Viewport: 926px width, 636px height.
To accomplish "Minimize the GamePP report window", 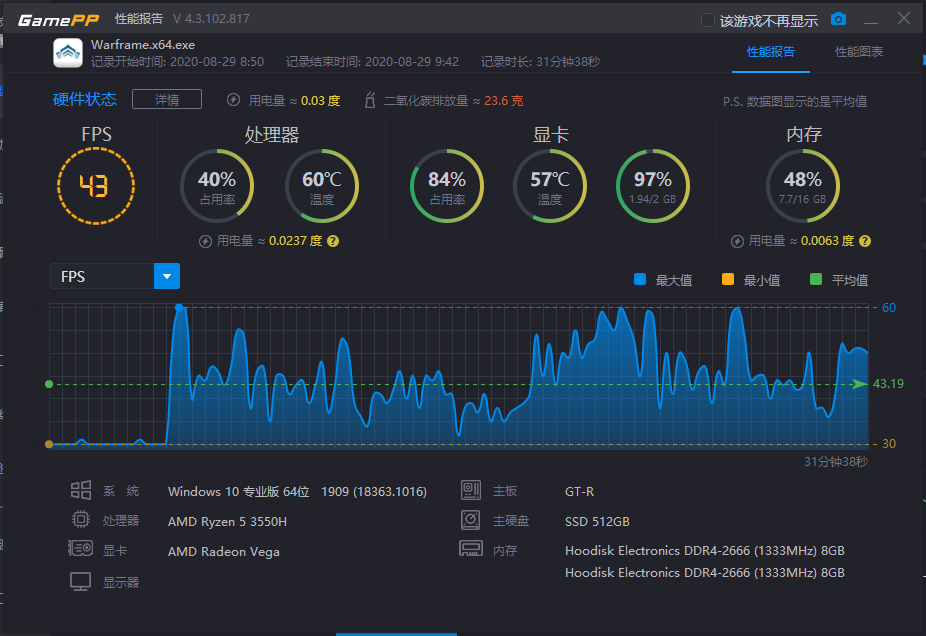I will 870,20.
